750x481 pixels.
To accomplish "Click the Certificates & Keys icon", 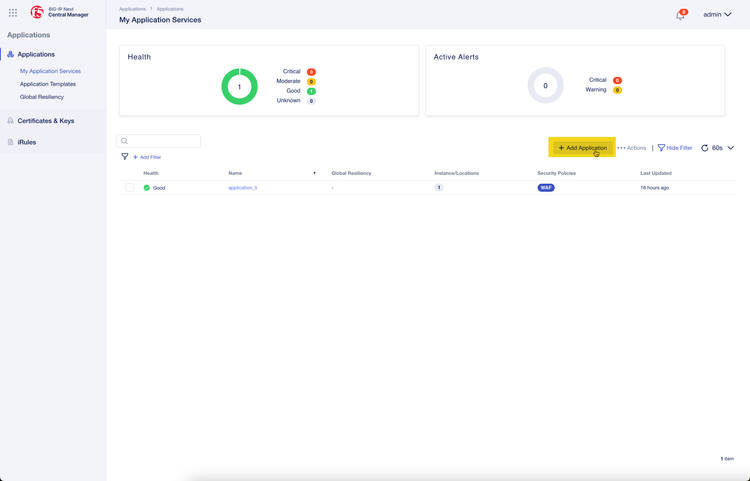I will click(x=10, y=121).
